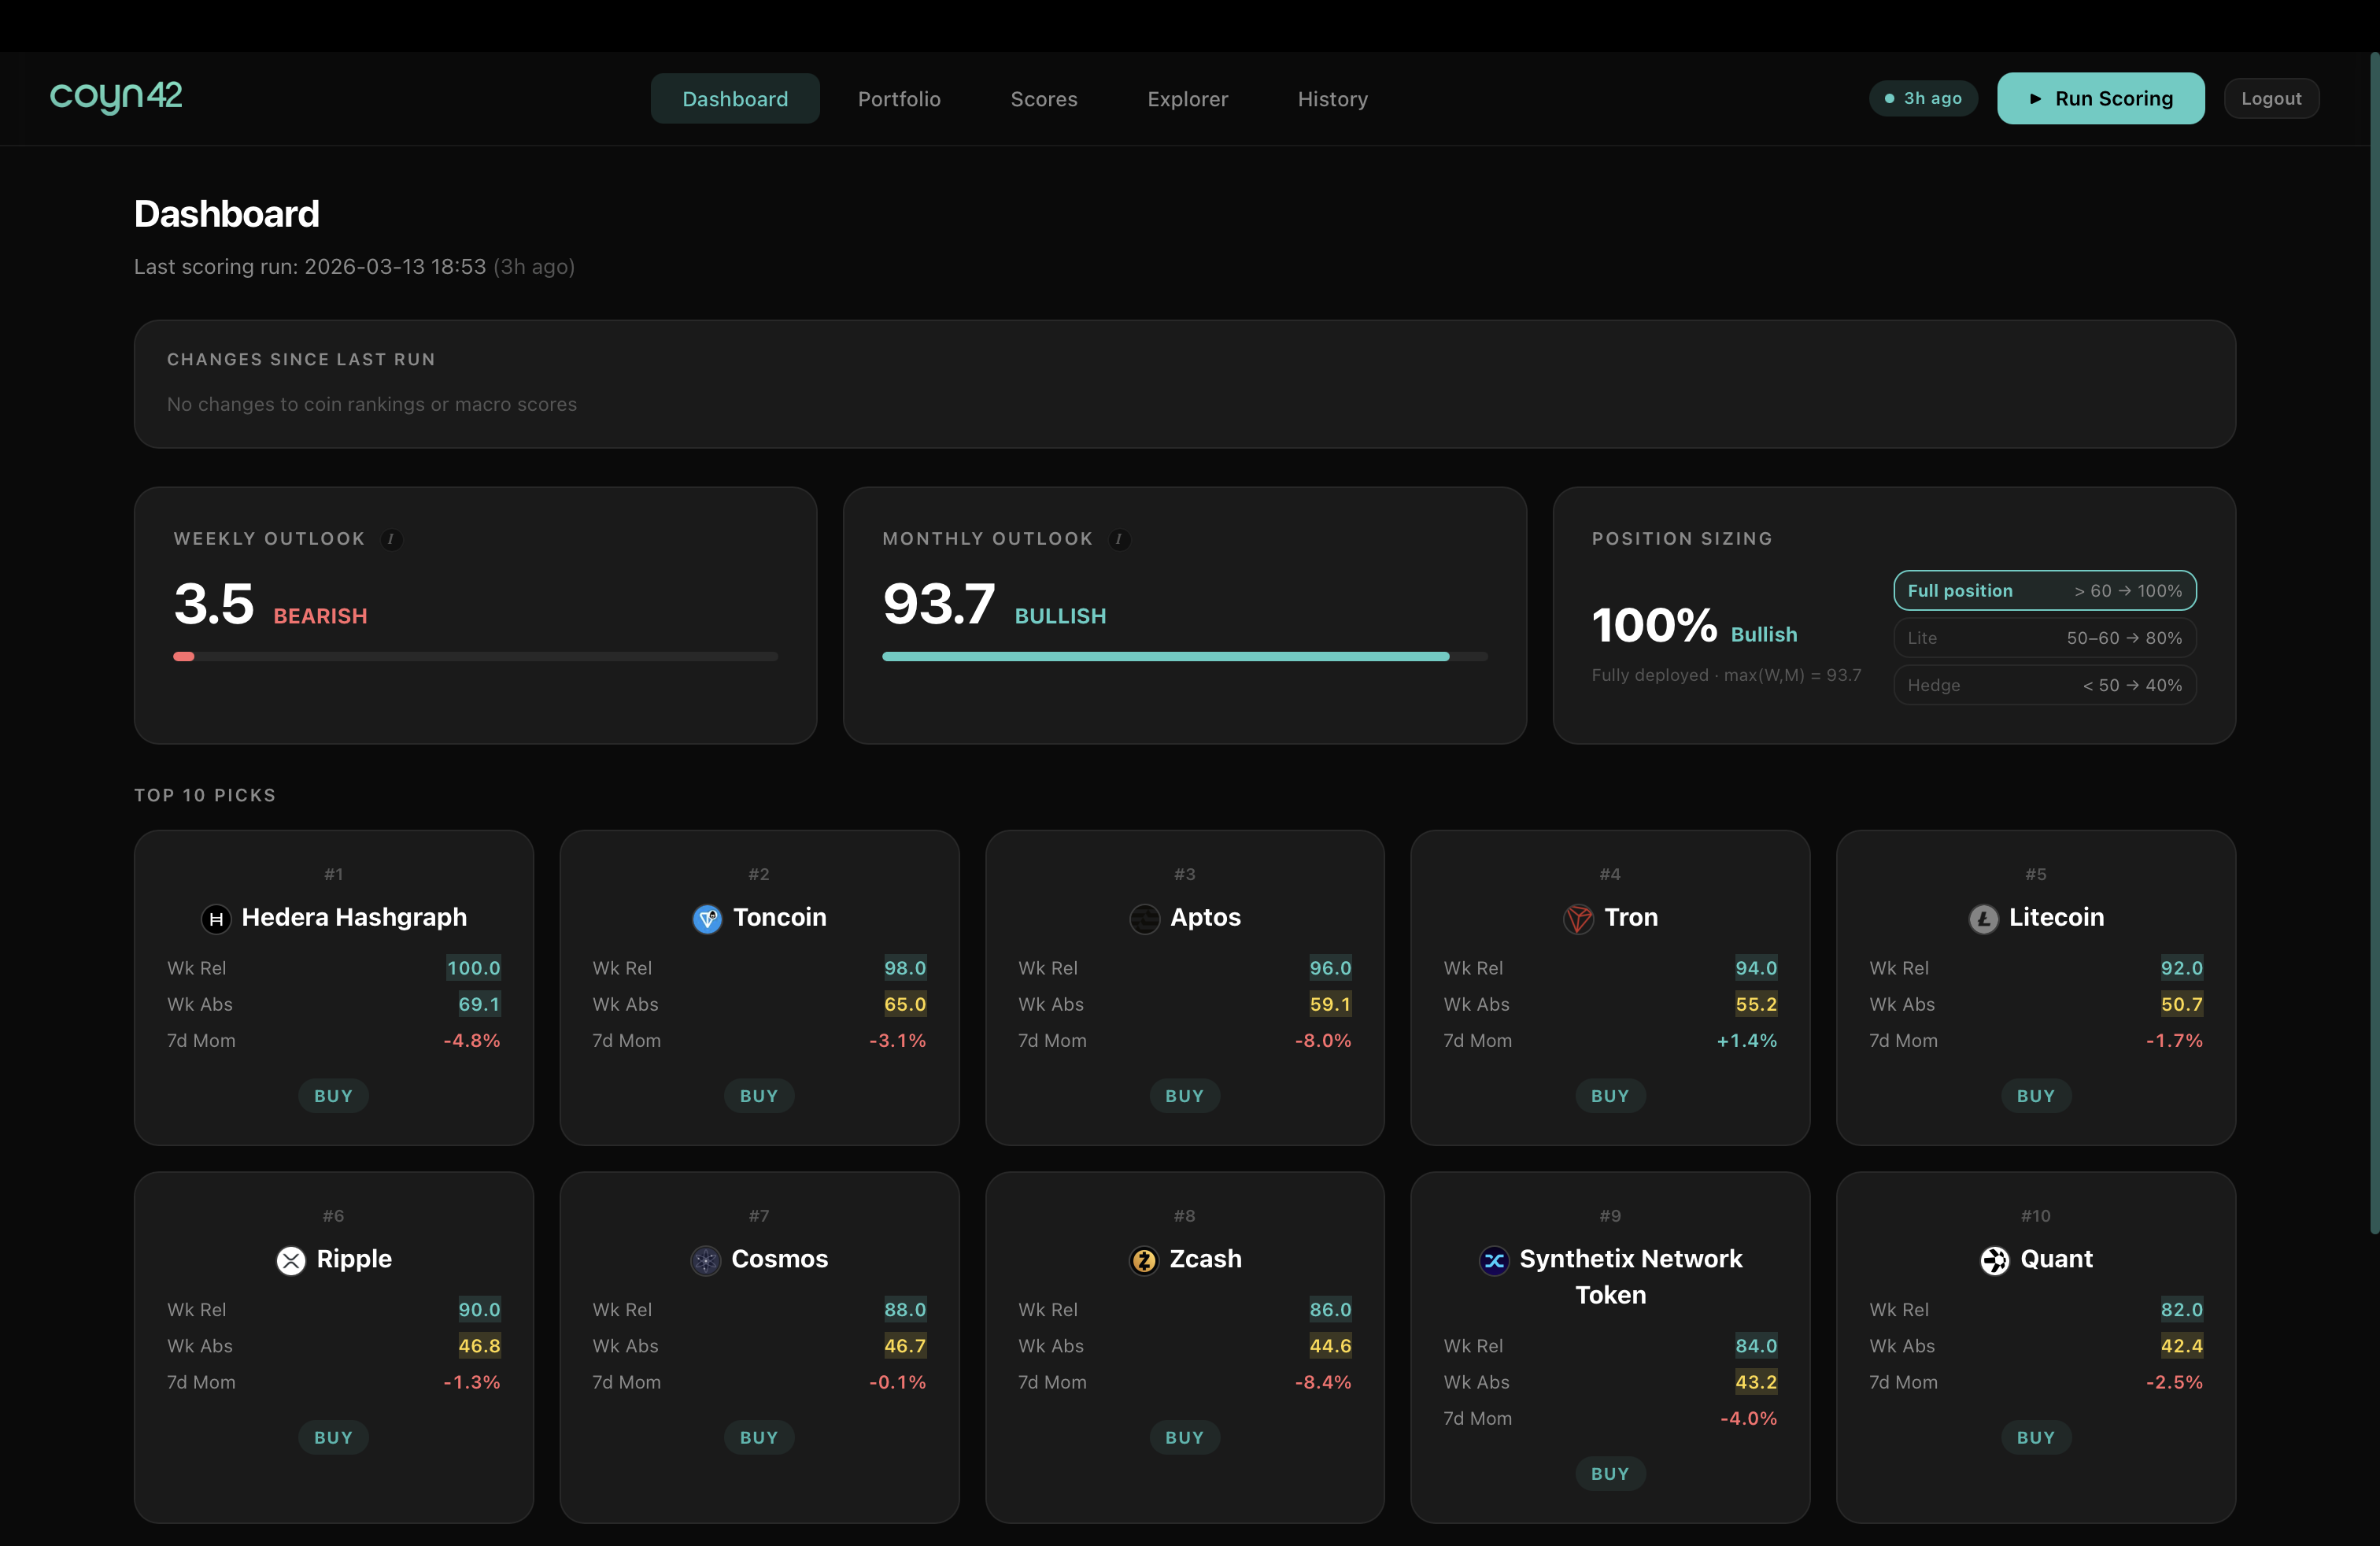Select the Full position sizing option
Image resolution: width=2380 pixels, height=1546 pixels.
(2044, 590)
